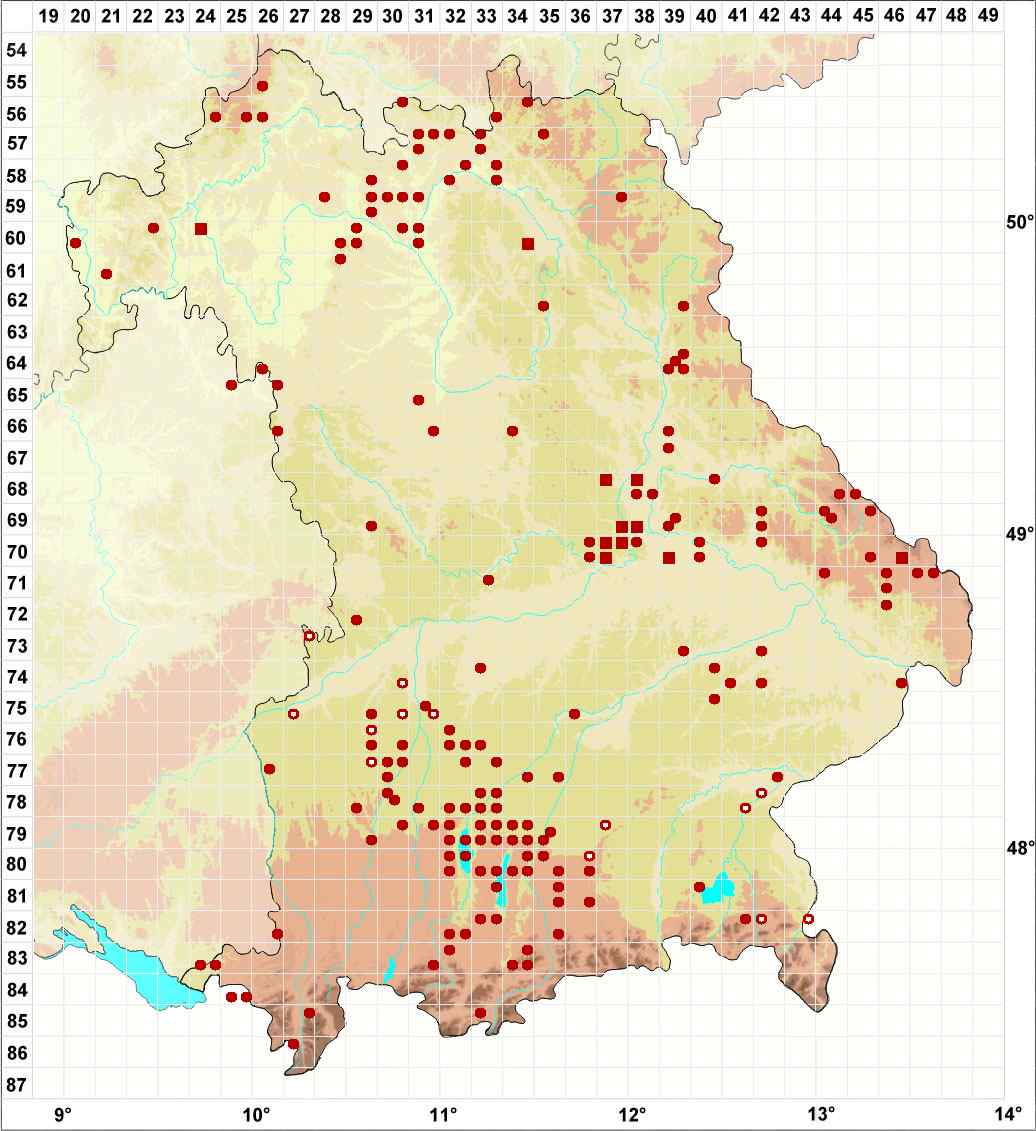
Task: Click column header 48
Action: pos(957,15)
